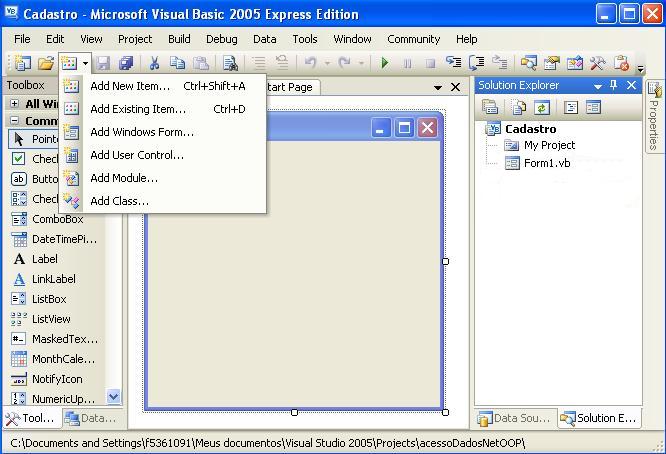Click the Find in files toolbar icon
Viewport: 666px width, 454px height.
point(230,63)
